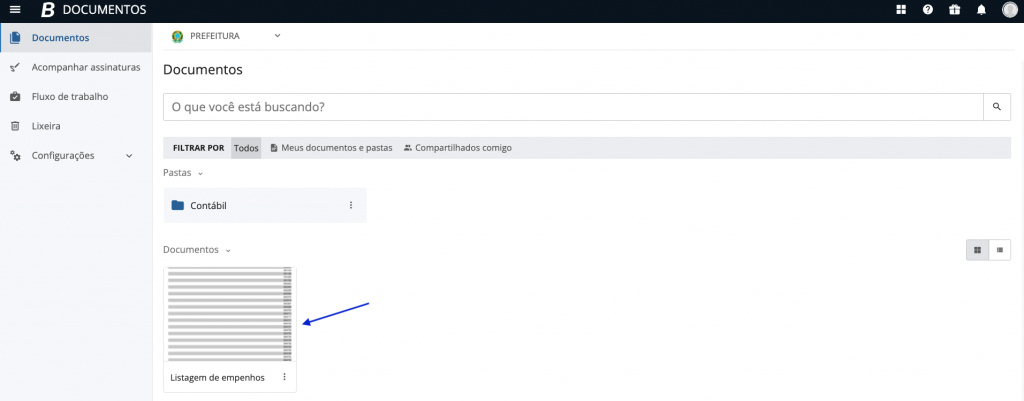Collapse the Documentos list section
1024x401 pixels.
227,250
